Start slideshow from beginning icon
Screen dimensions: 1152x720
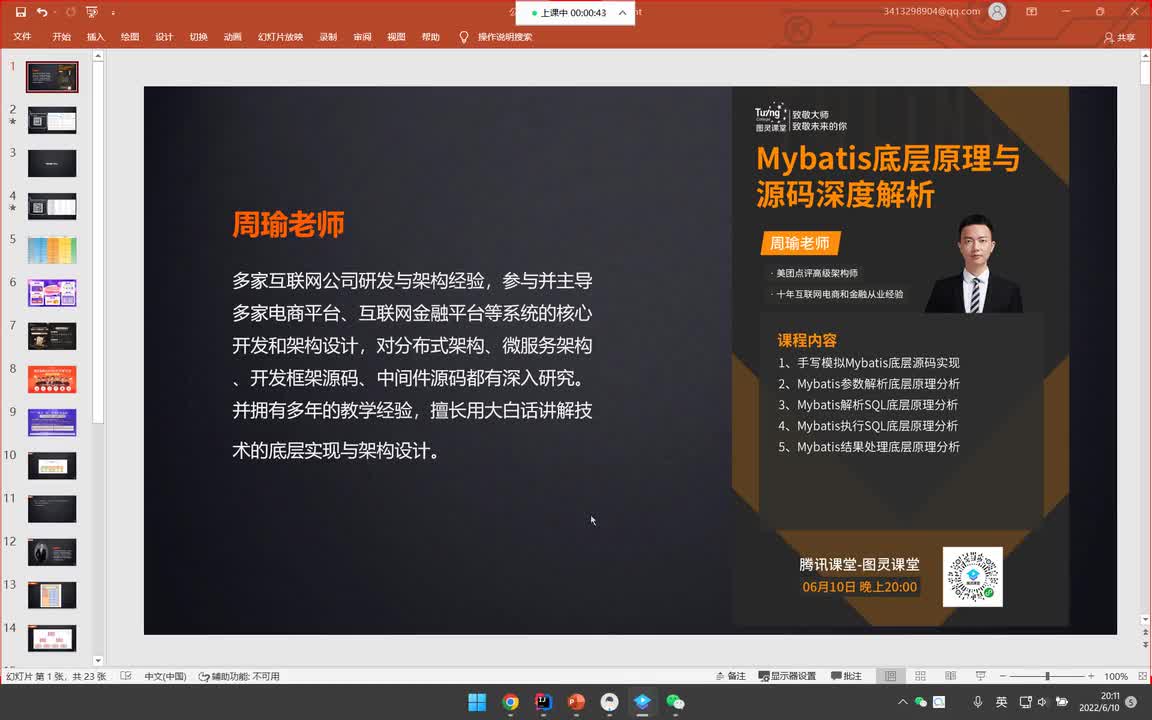92,12
